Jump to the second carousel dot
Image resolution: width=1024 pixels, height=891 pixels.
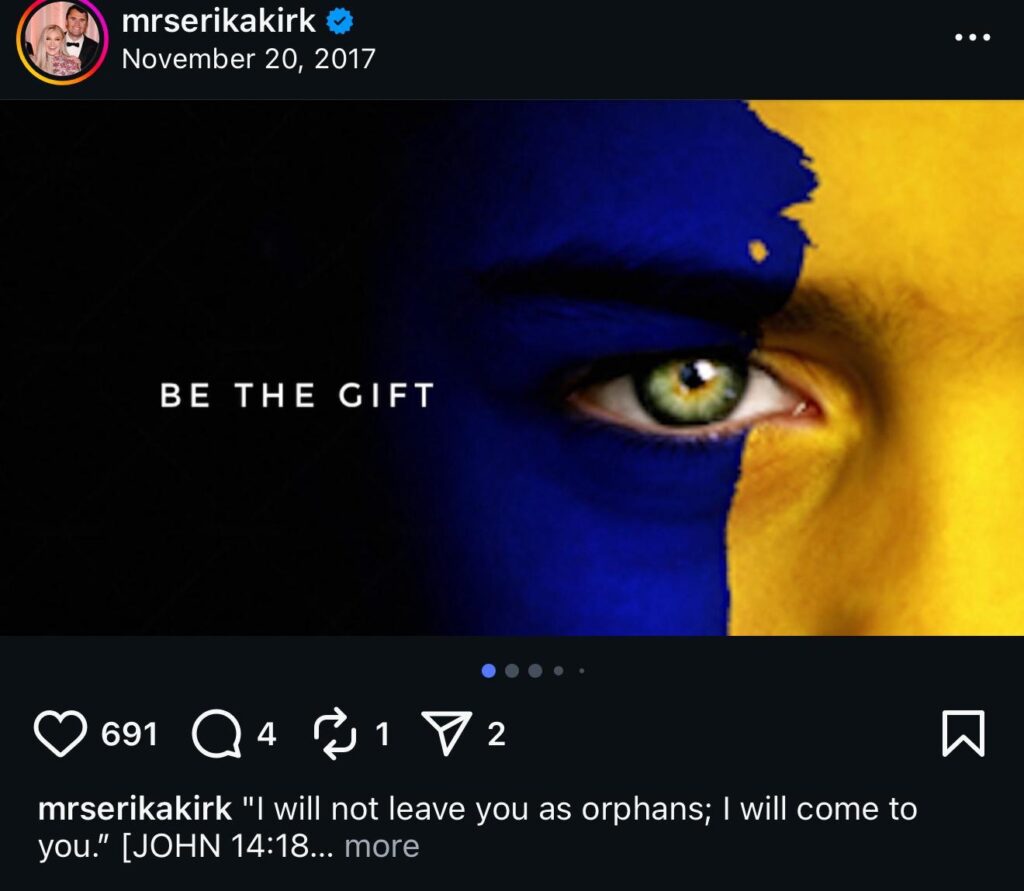click(x=512, y=671)
